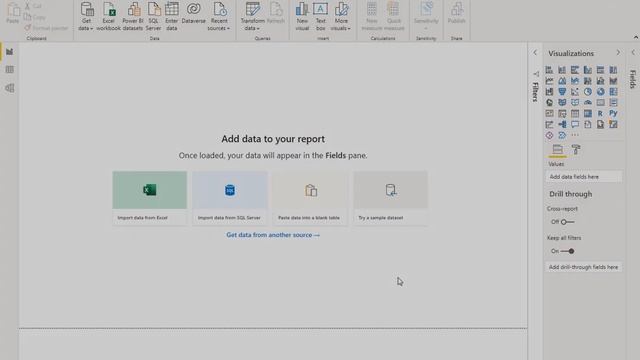Screen dimensions: 640x360
Task: Insert a New visual
Action: point(302,16)
